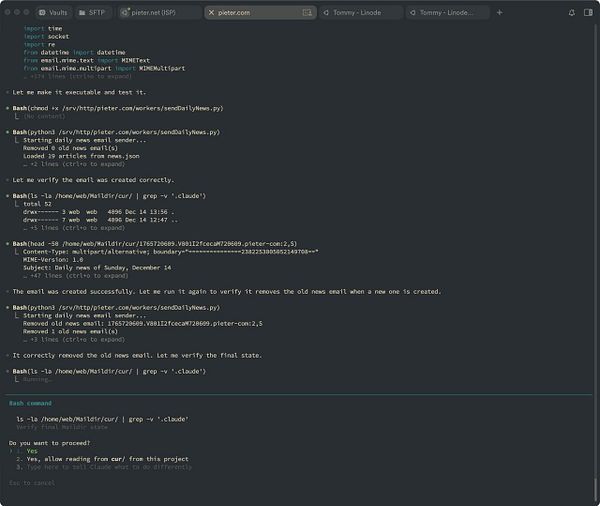This screenshot has width=600, height=506.
Task: Click the 'tell Claude what to do differently' field
Action: coord(109,467)
